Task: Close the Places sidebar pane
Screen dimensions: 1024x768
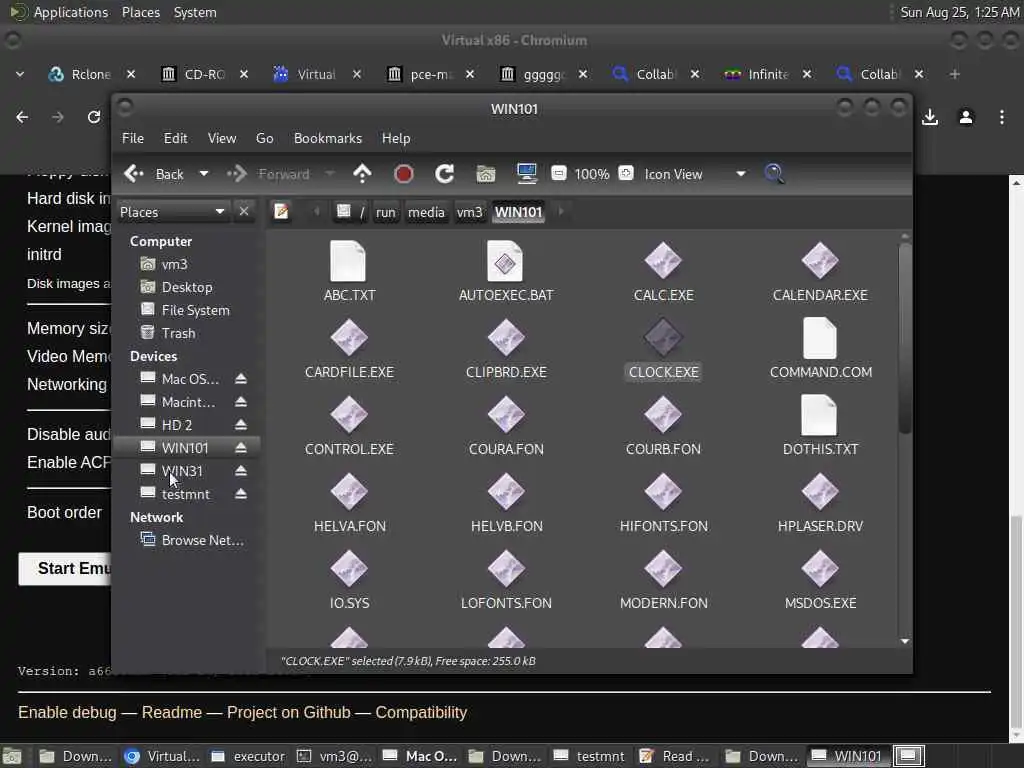Action: click(244, 212)
